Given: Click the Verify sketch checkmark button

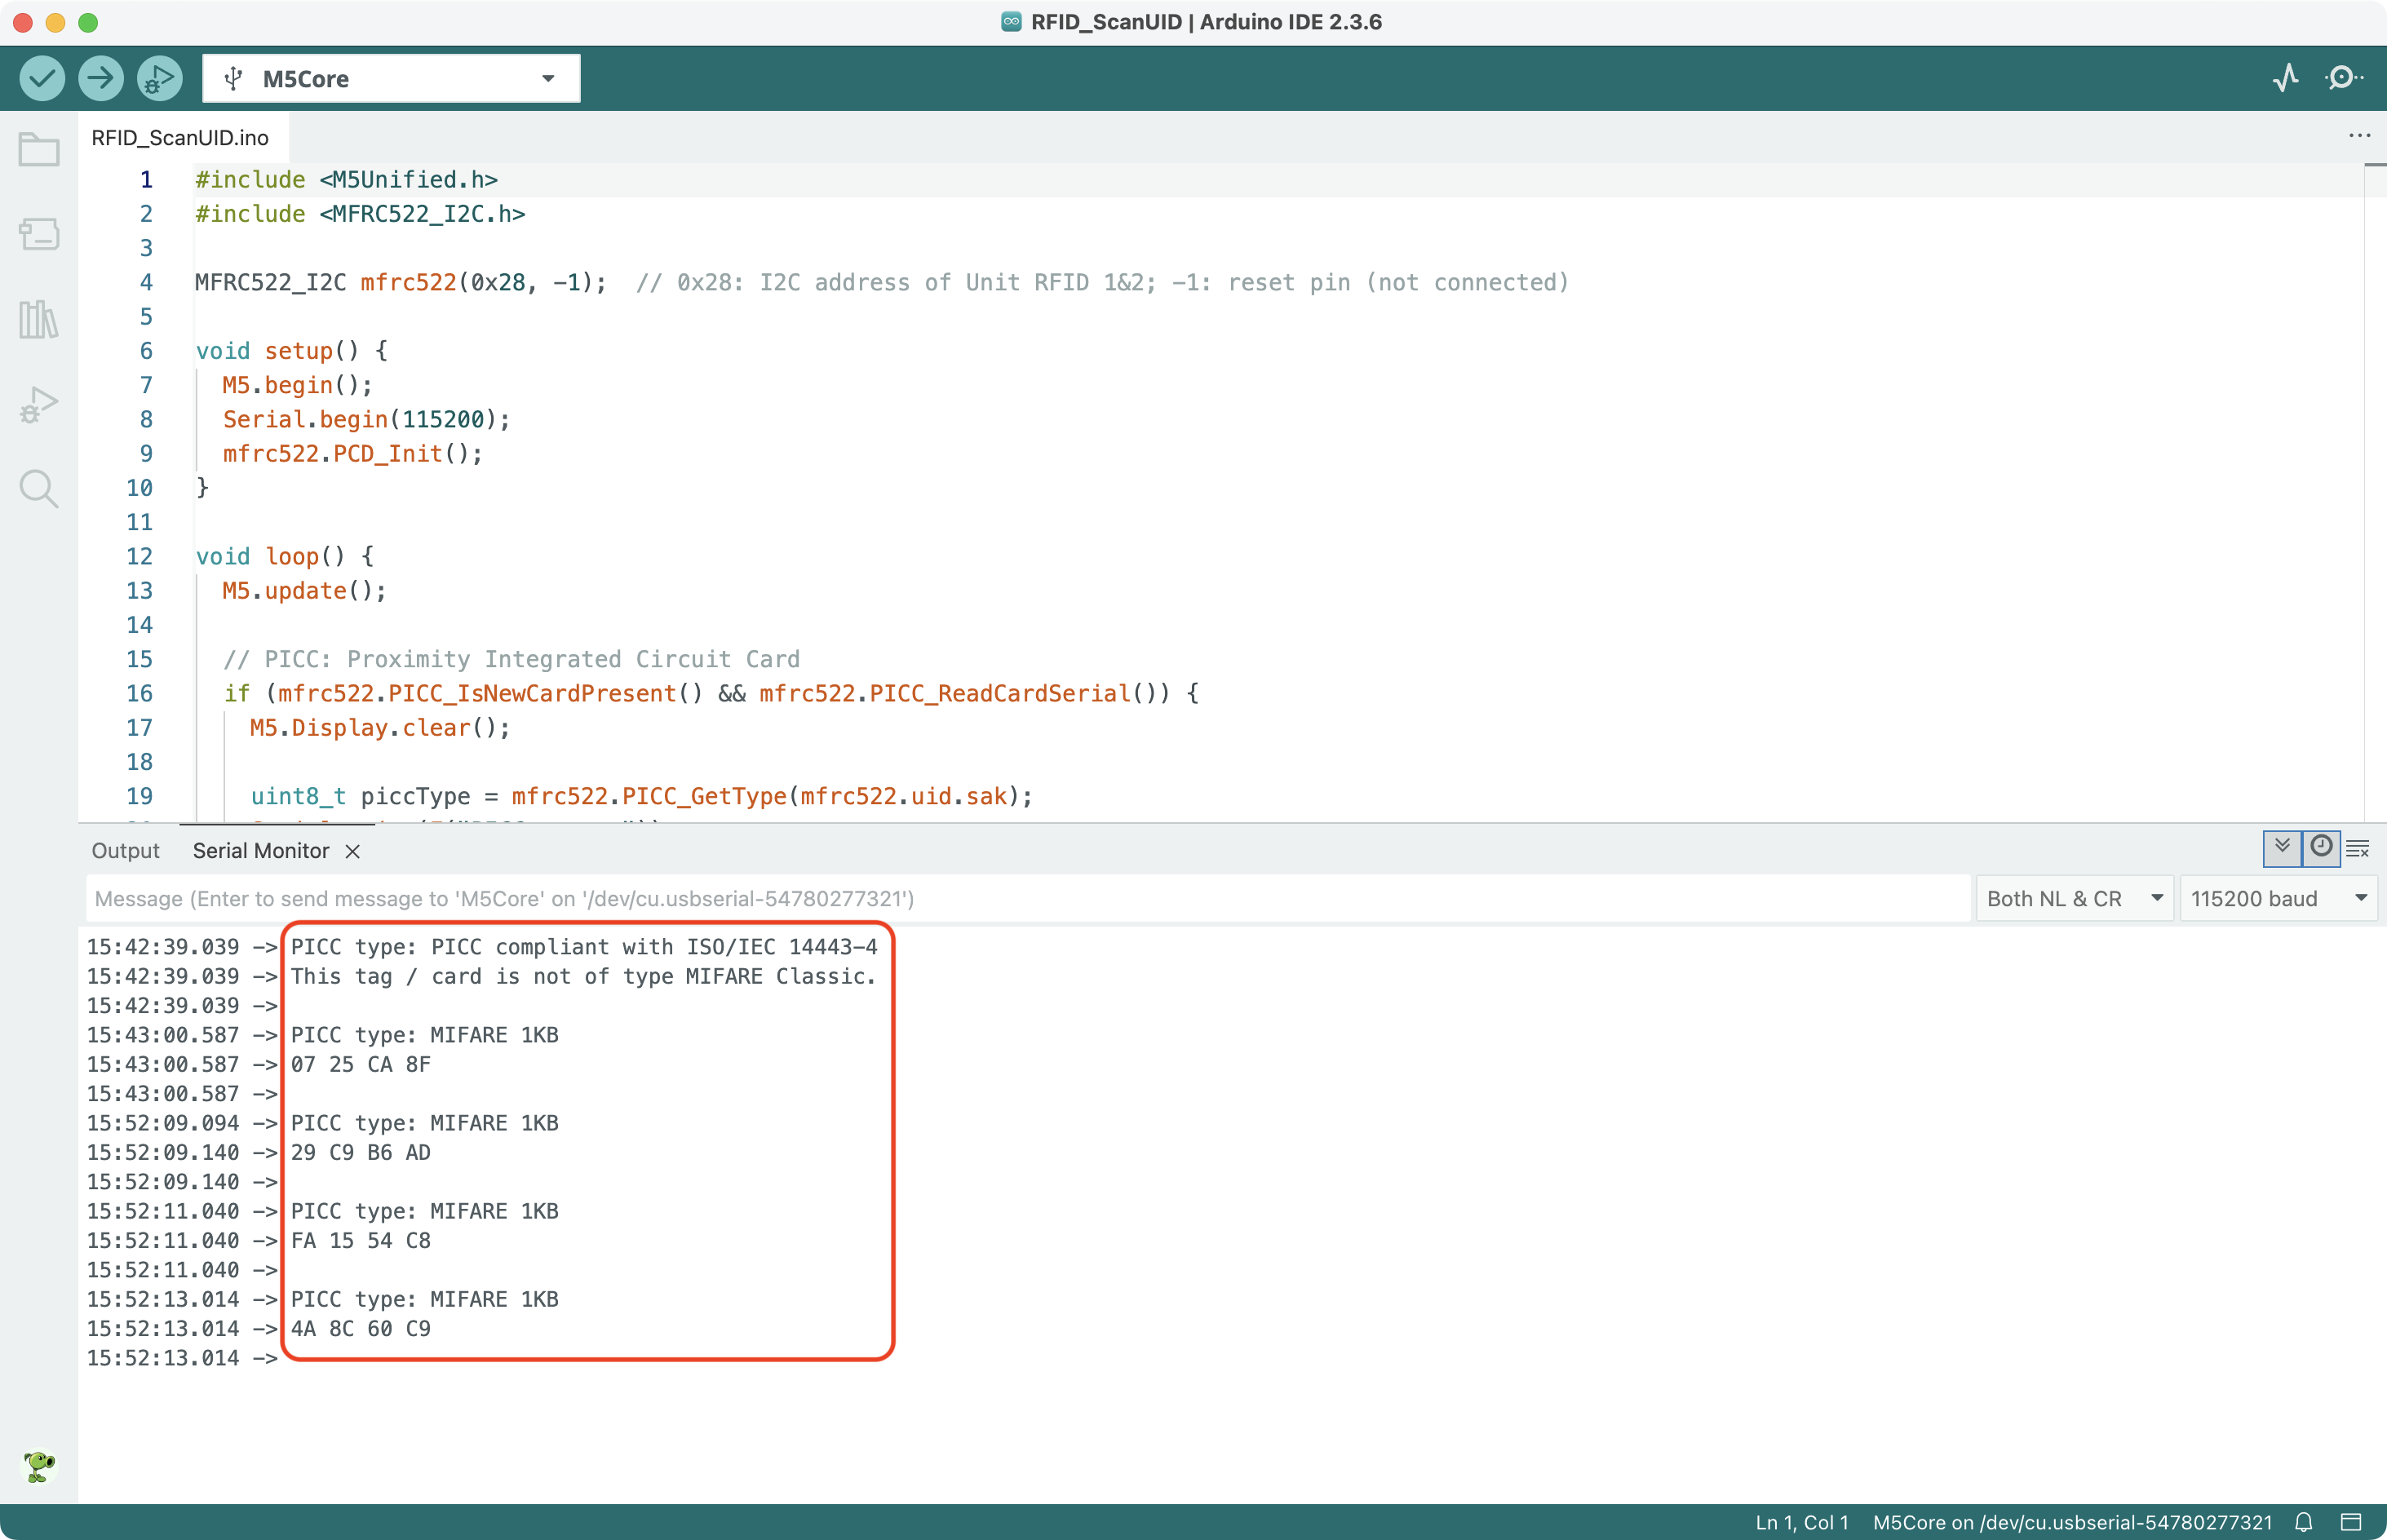Looking at the screenshot, I should 42,78.
